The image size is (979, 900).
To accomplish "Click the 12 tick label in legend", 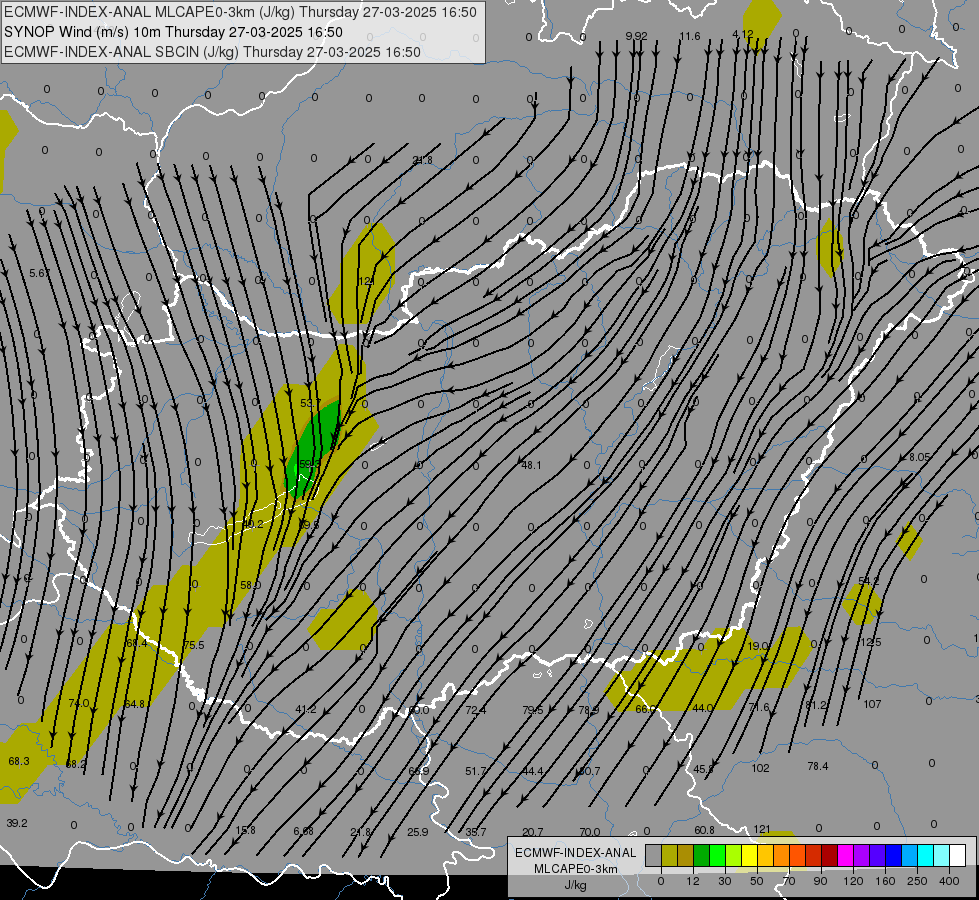I will pyautogui.click(x=692, y=881).
